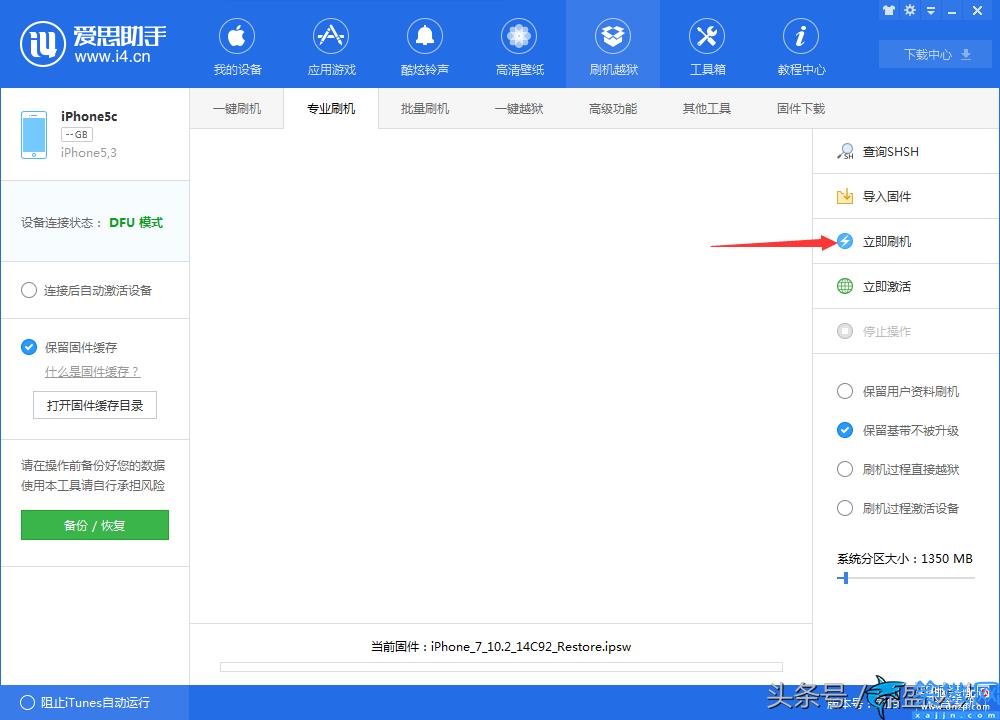The height and width of the screenshot is (720, 1000).
Task: Click 当前固件 iPhone_7_10.2_14C92_Restore.ipsw text
Action: pyautogui.click(x=501, y=647)
